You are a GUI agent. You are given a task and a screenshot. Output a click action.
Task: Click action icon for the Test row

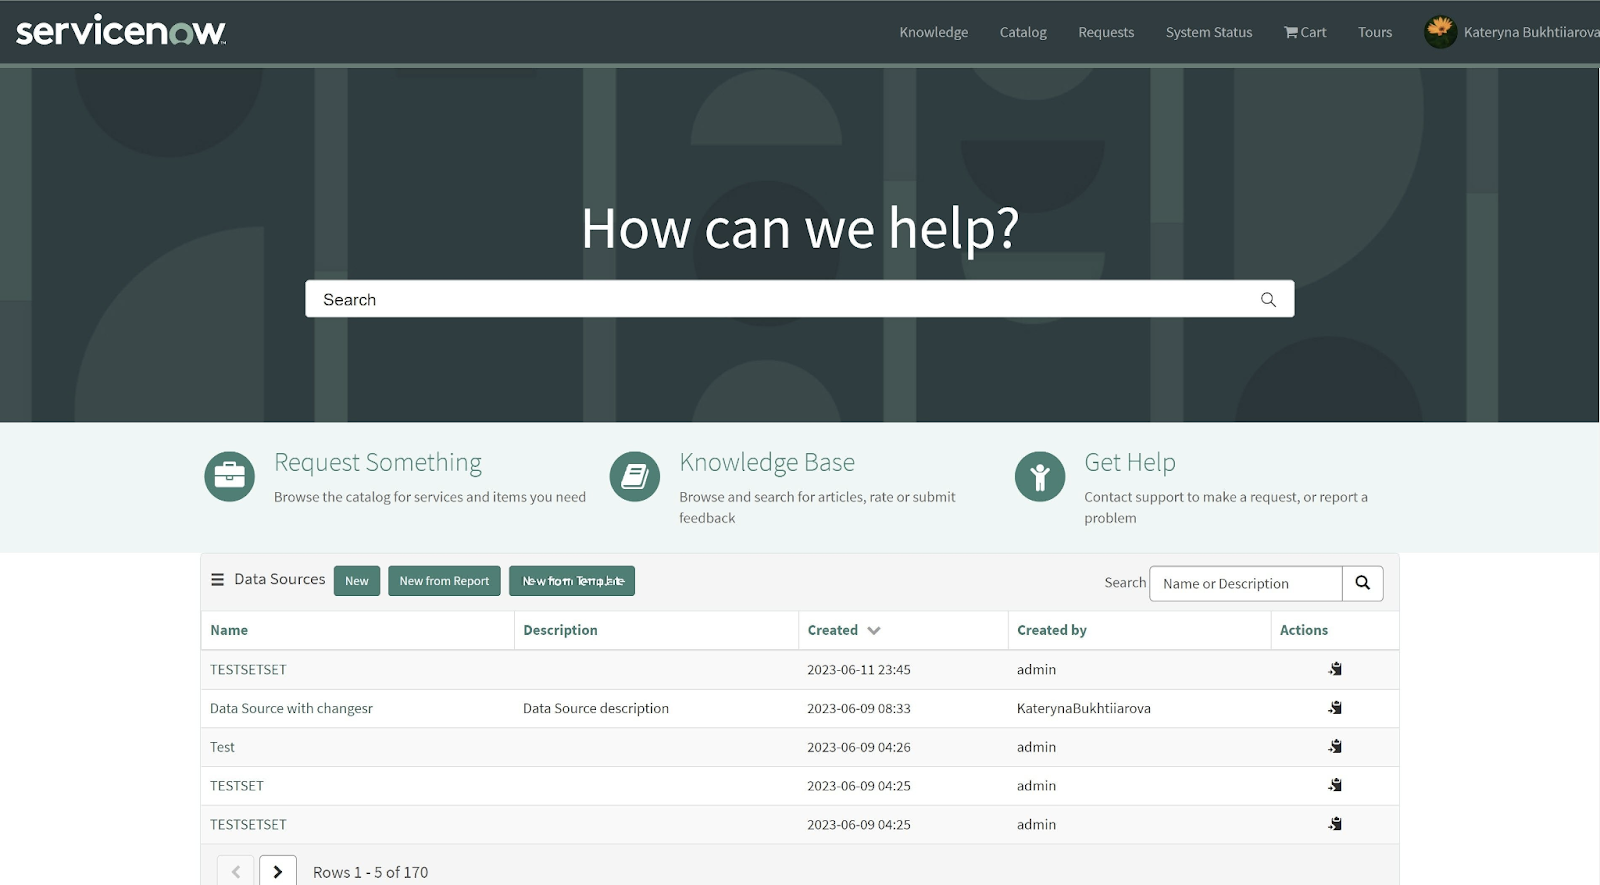coord(1335,747)
